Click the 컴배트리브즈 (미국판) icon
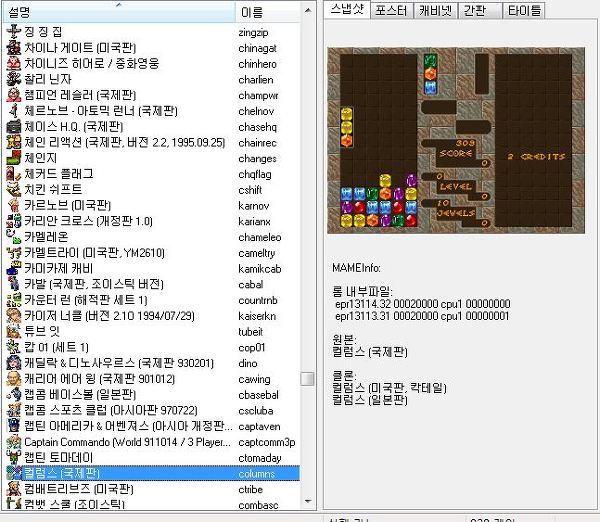The image size is (600, 522). (x=14, y=489)
